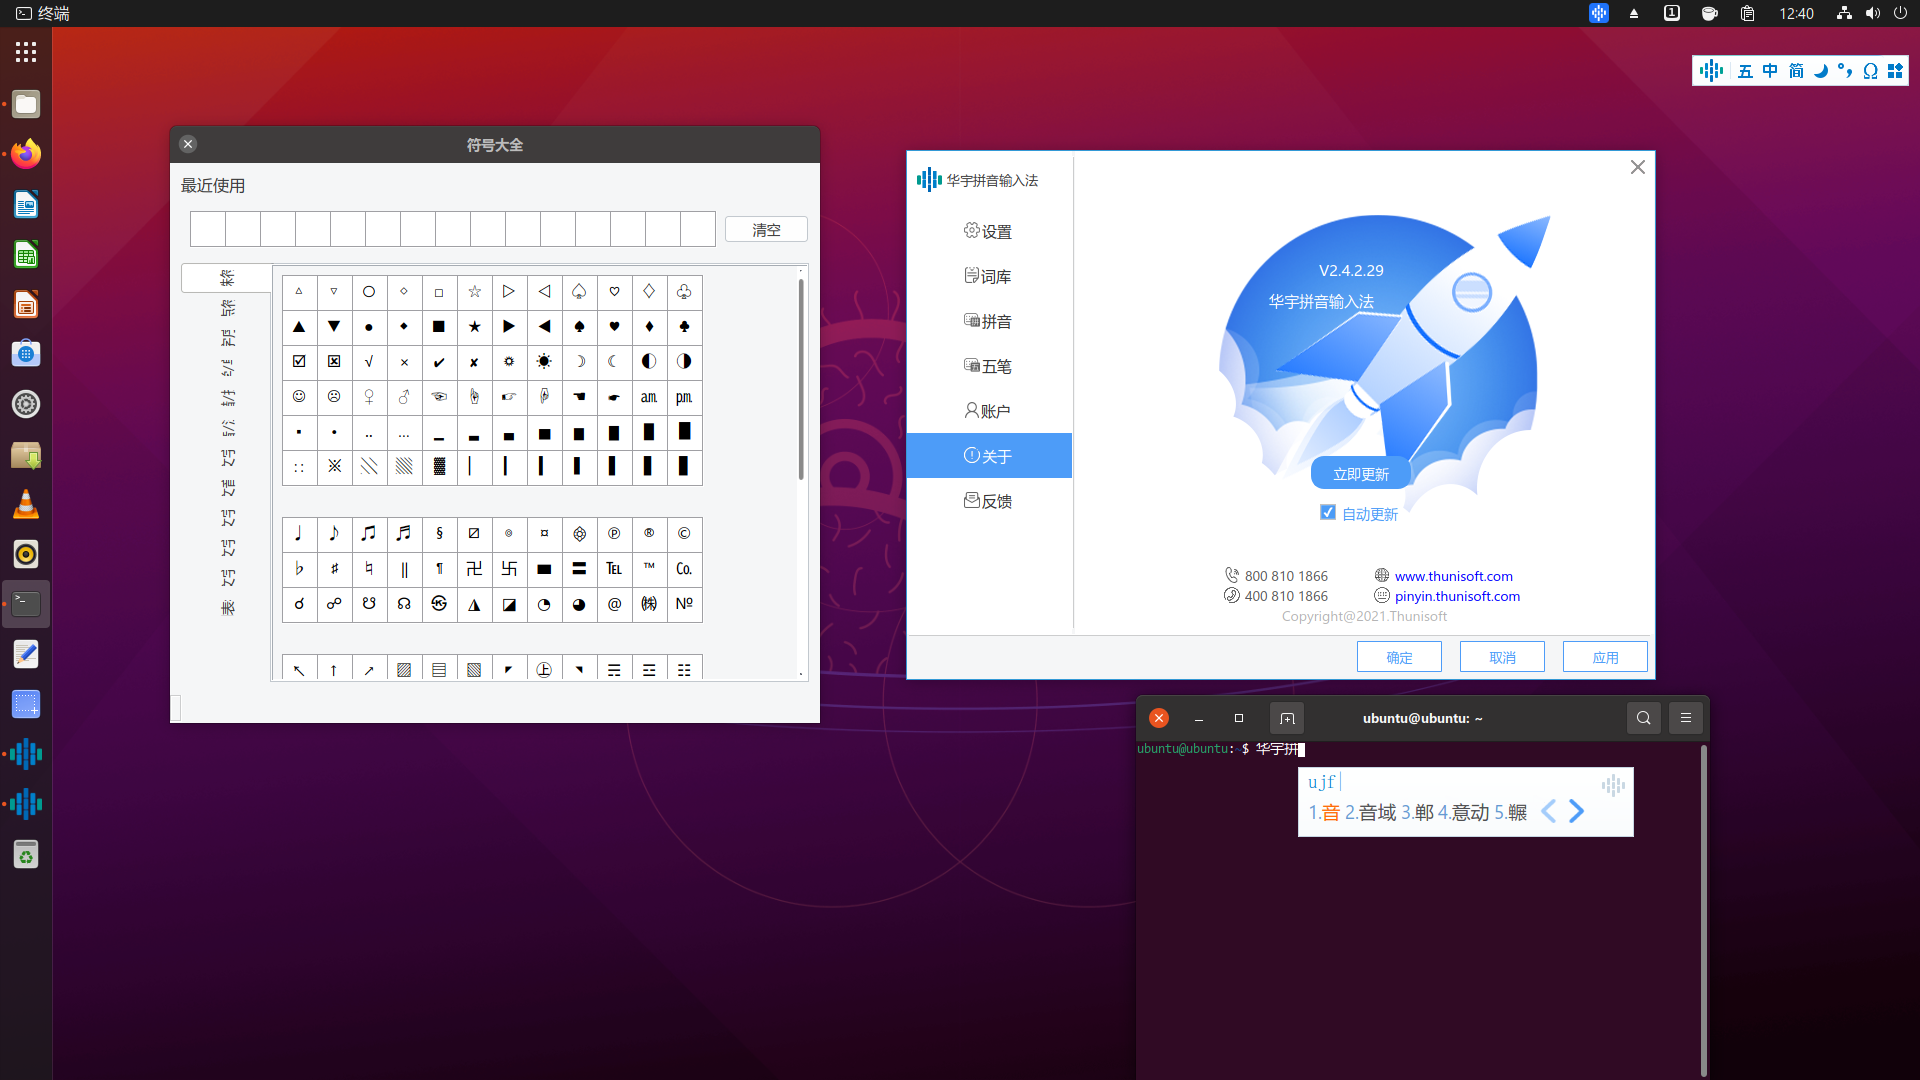The height and width of the screenshot is (1080, 1920).
Task: Insert the eighth note ♪ symbol
Action: click(x=334, y=534)
